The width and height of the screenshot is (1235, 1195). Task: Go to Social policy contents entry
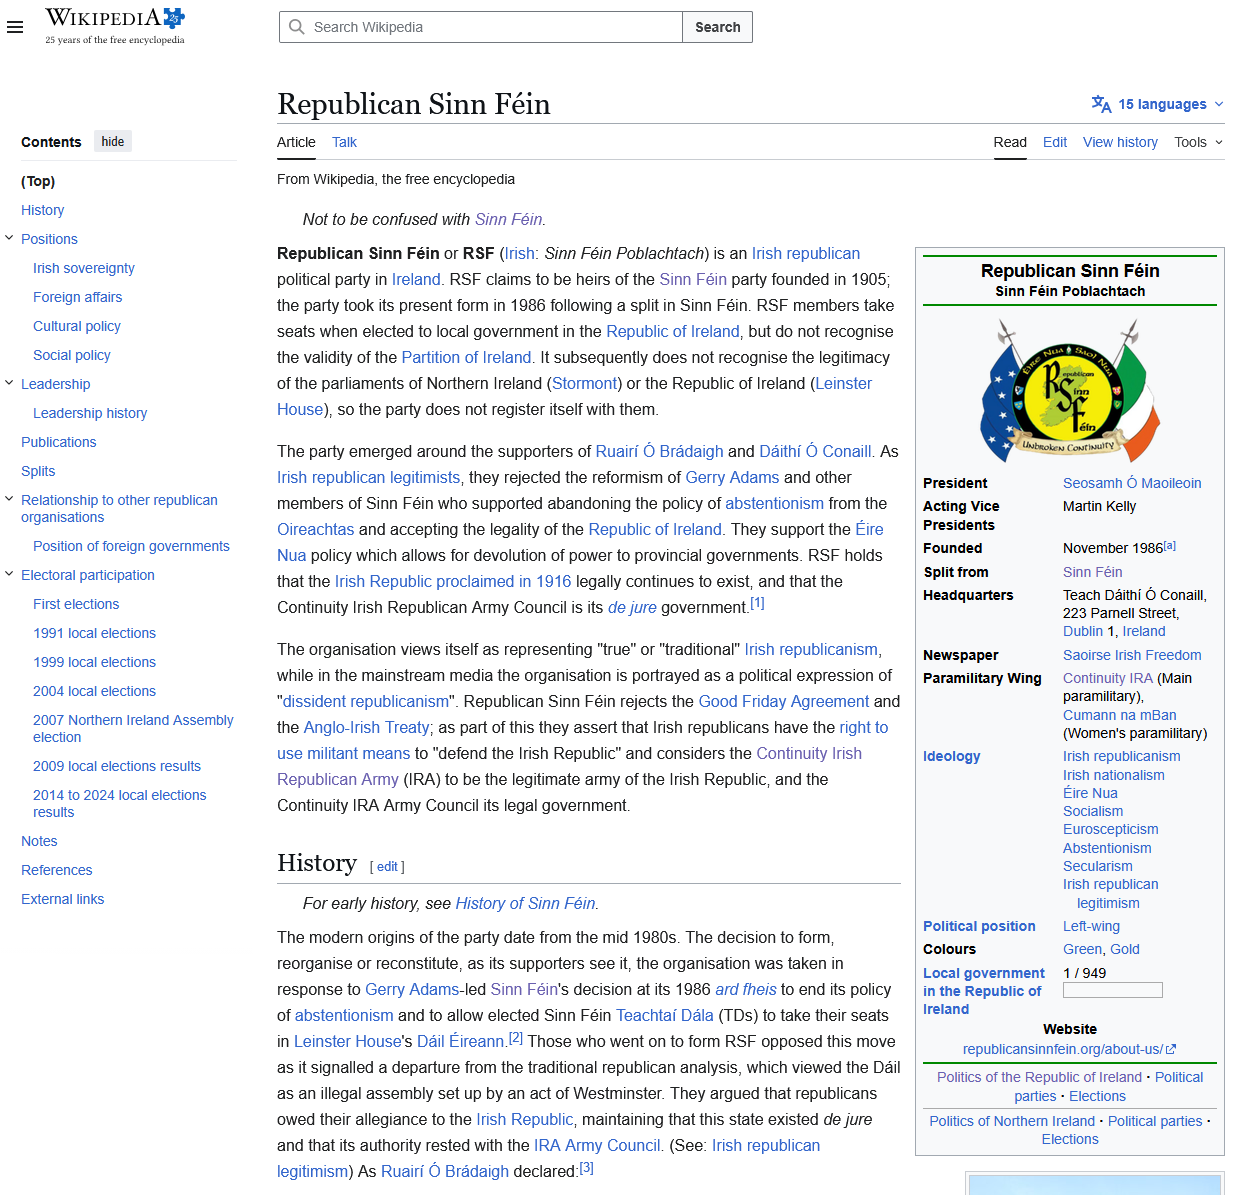[72, 355]
